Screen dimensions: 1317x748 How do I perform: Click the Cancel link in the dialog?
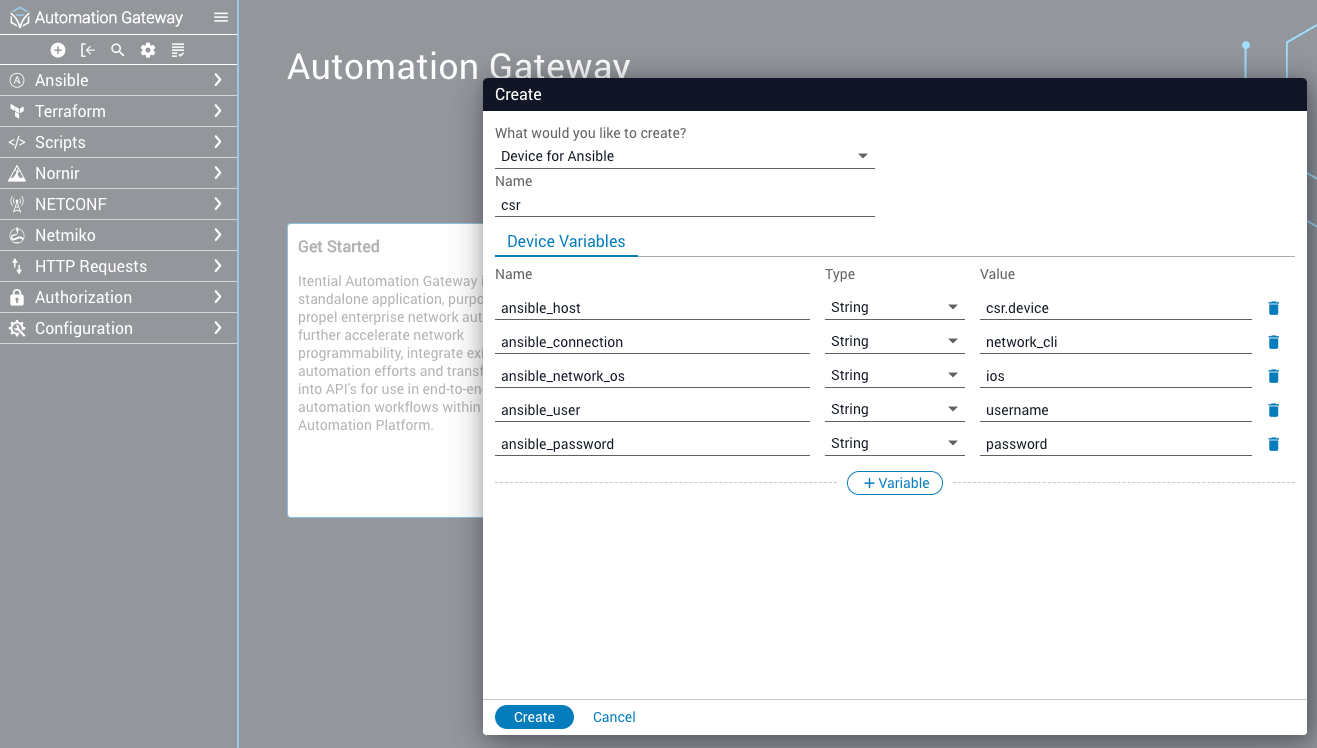614,717
